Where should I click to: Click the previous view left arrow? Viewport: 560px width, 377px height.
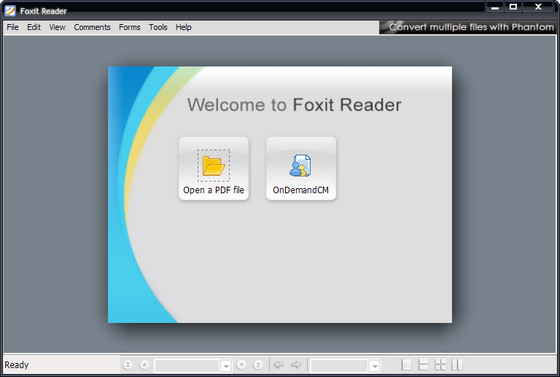279,365
